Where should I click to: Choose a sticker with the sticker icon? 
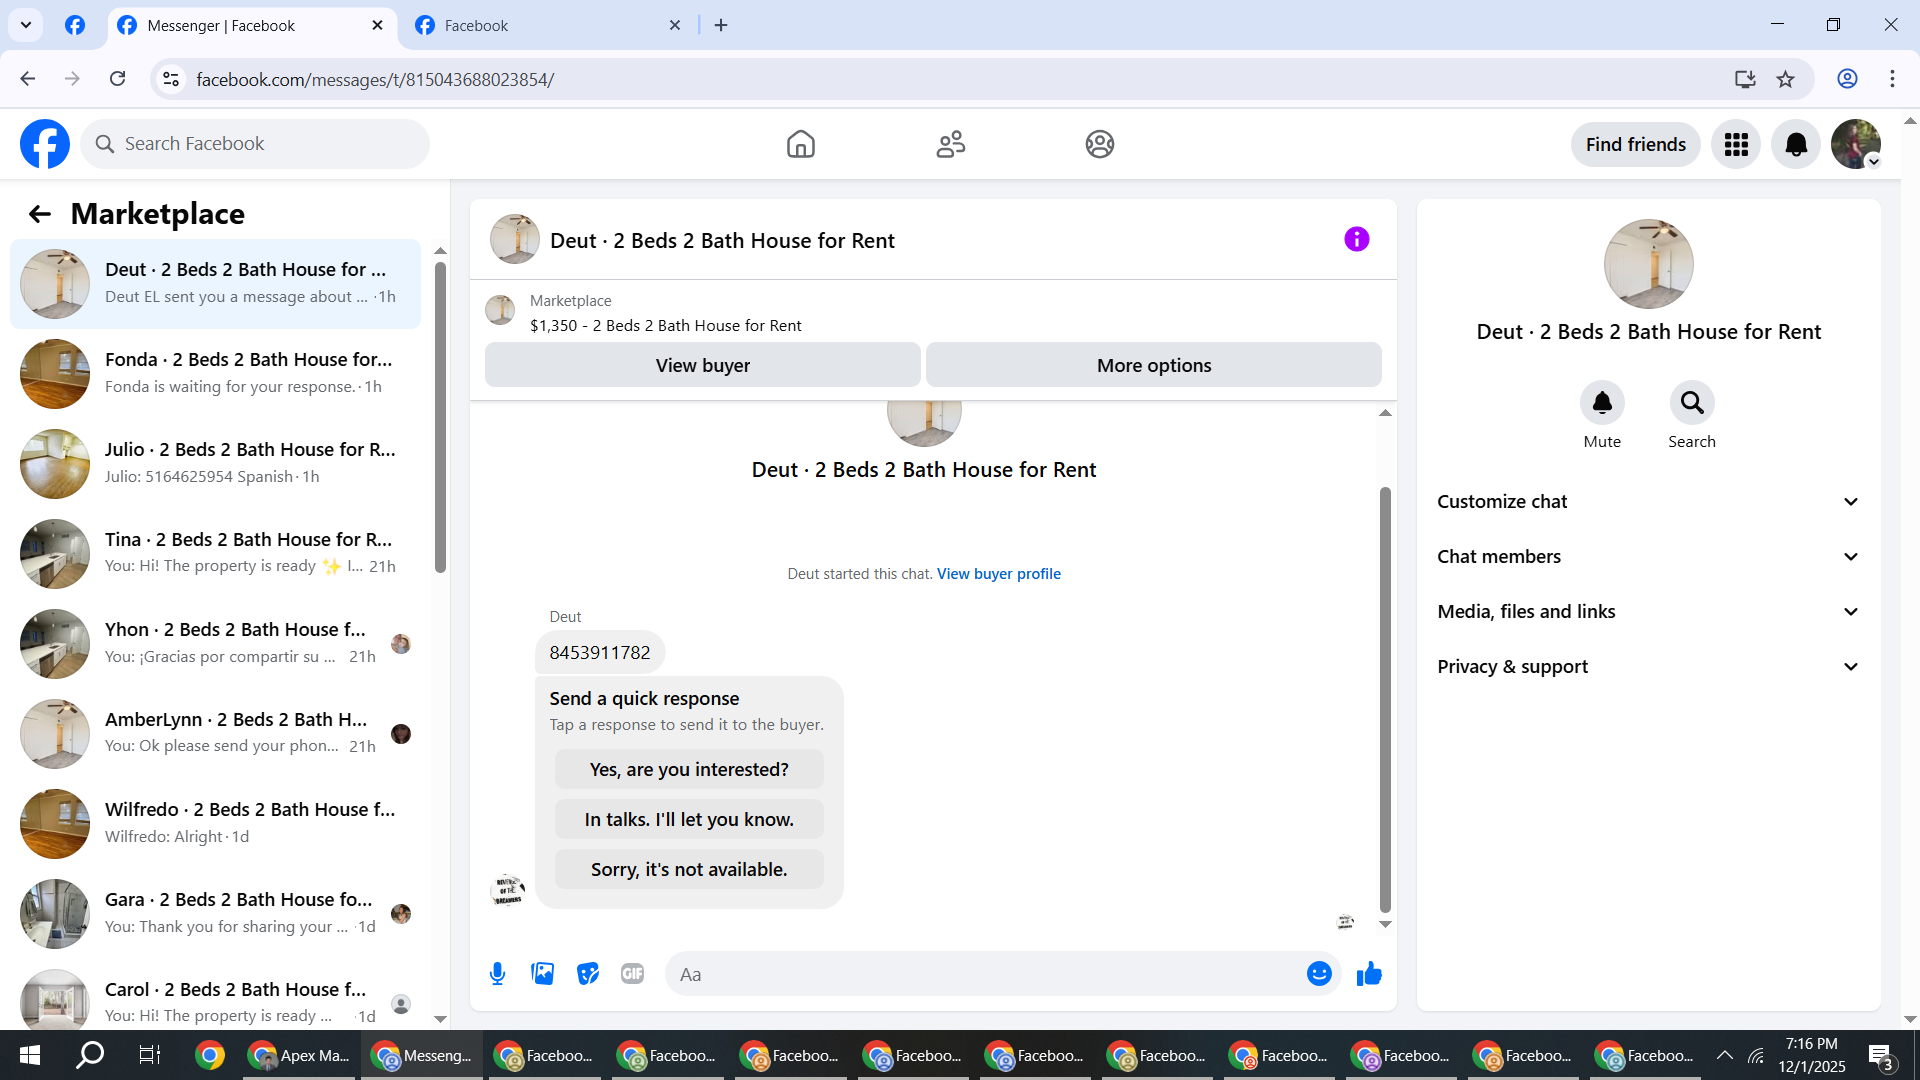click(588, 974)
